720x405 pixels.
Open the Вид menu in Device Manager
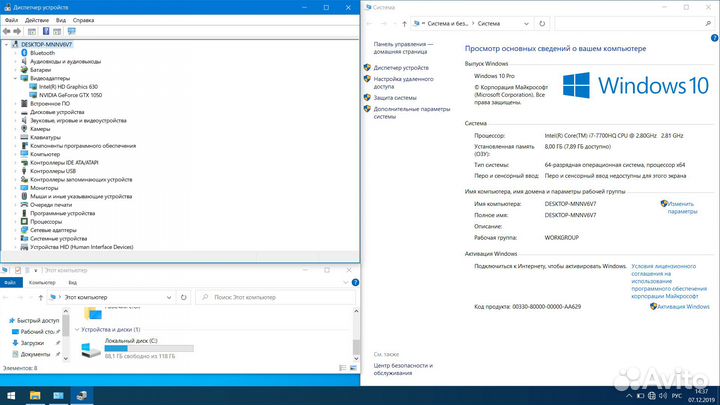61,20
